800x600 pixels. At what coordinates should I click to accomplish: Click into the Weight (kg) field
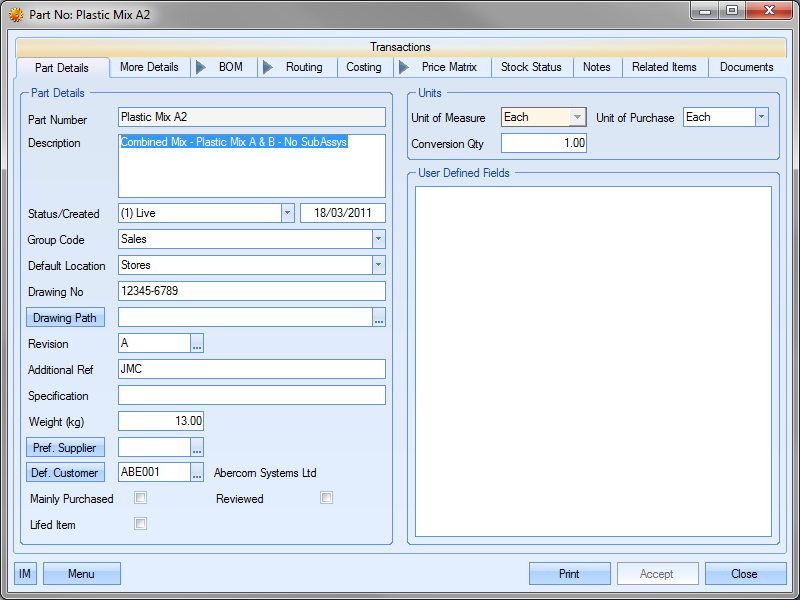coord(161,421)
